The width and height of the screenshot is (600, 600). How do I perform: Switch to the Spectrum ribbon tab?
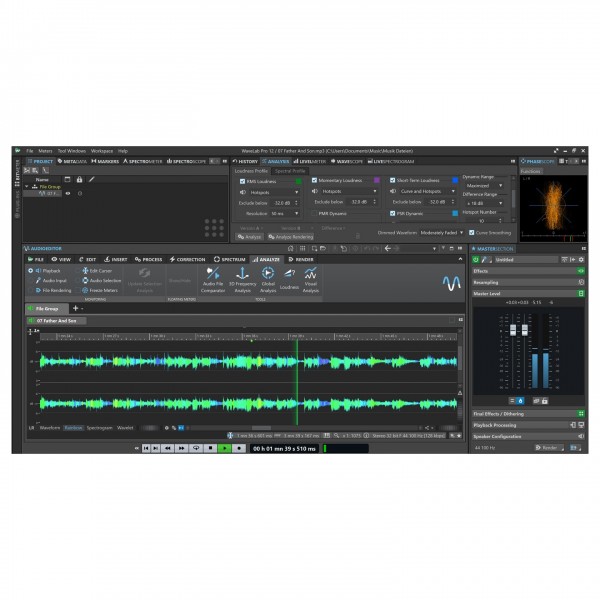(x=229, y=259)
